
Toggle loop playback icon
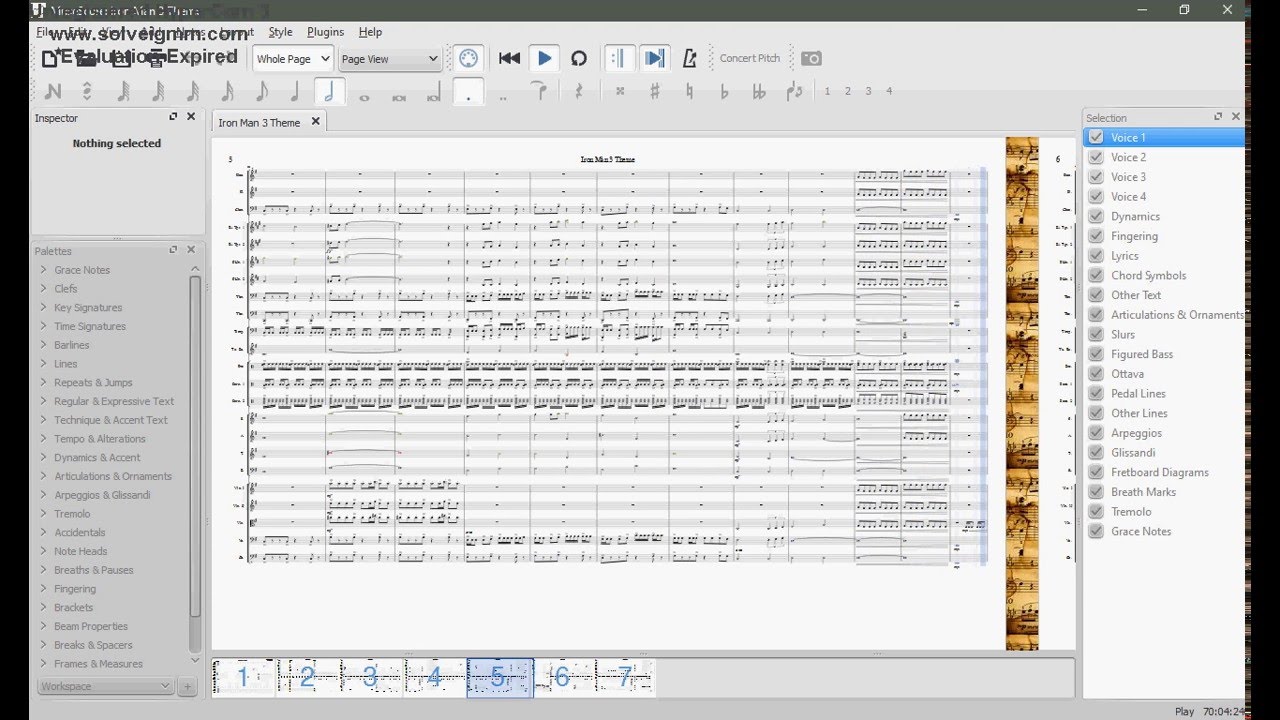coord(578,58)
